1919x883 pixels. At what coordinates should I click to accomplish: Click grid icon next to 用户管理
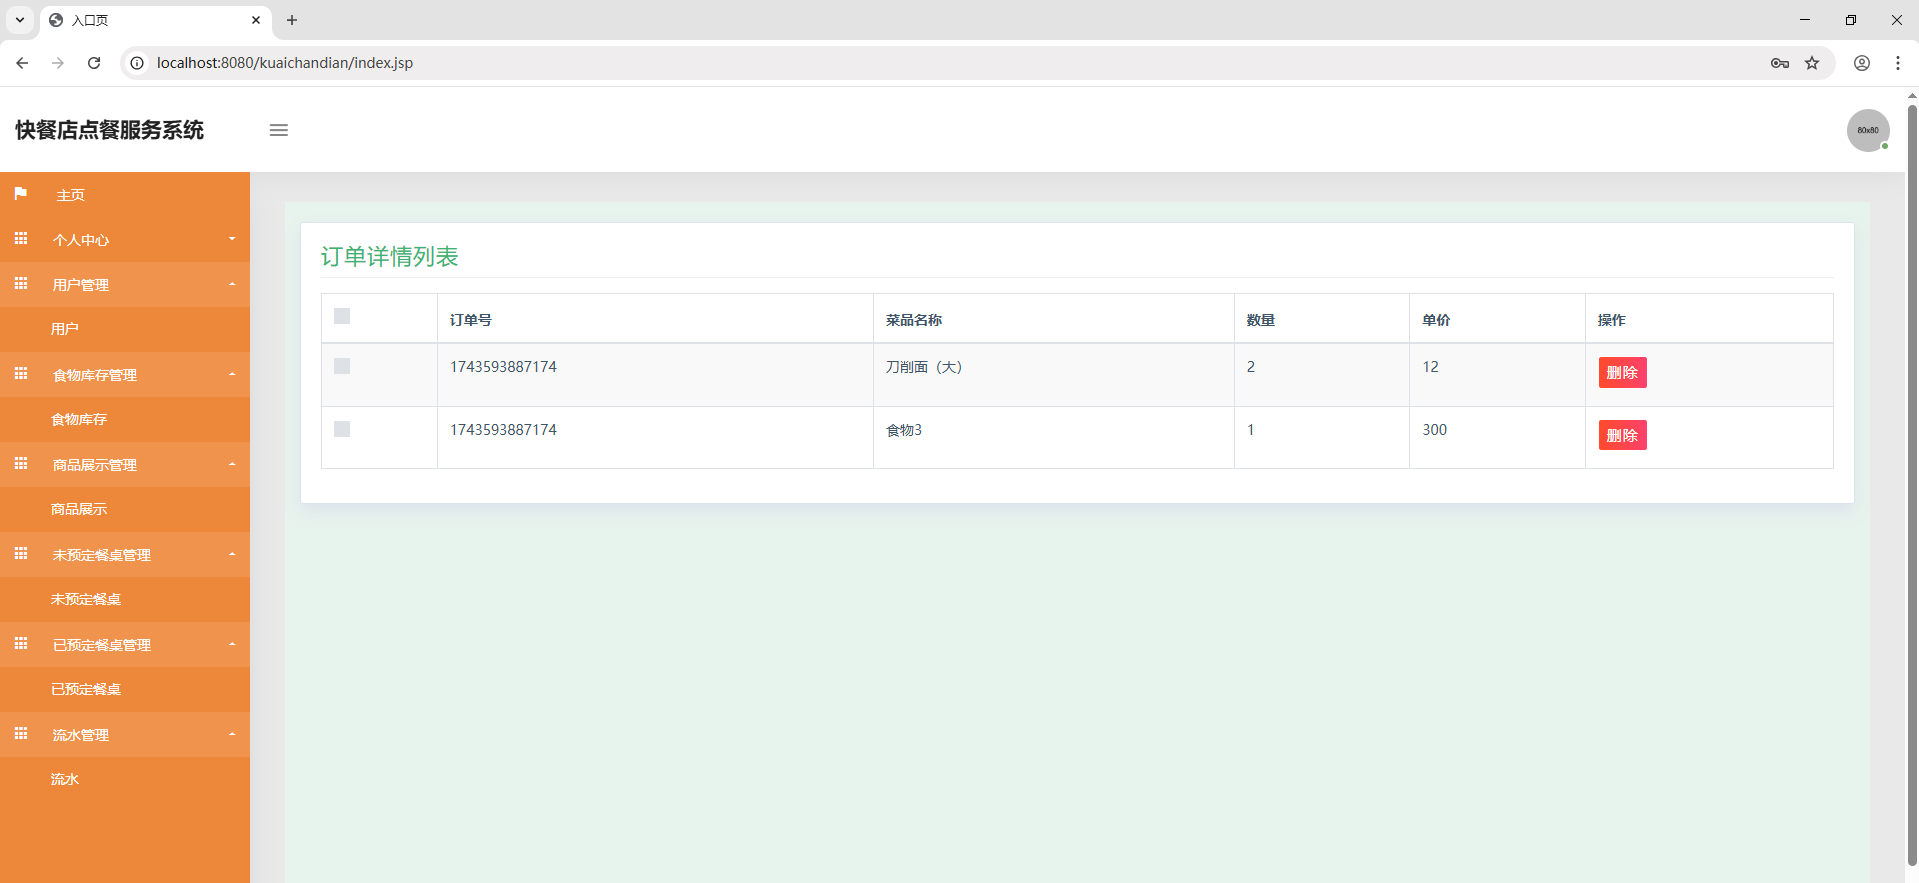[20, 284]
